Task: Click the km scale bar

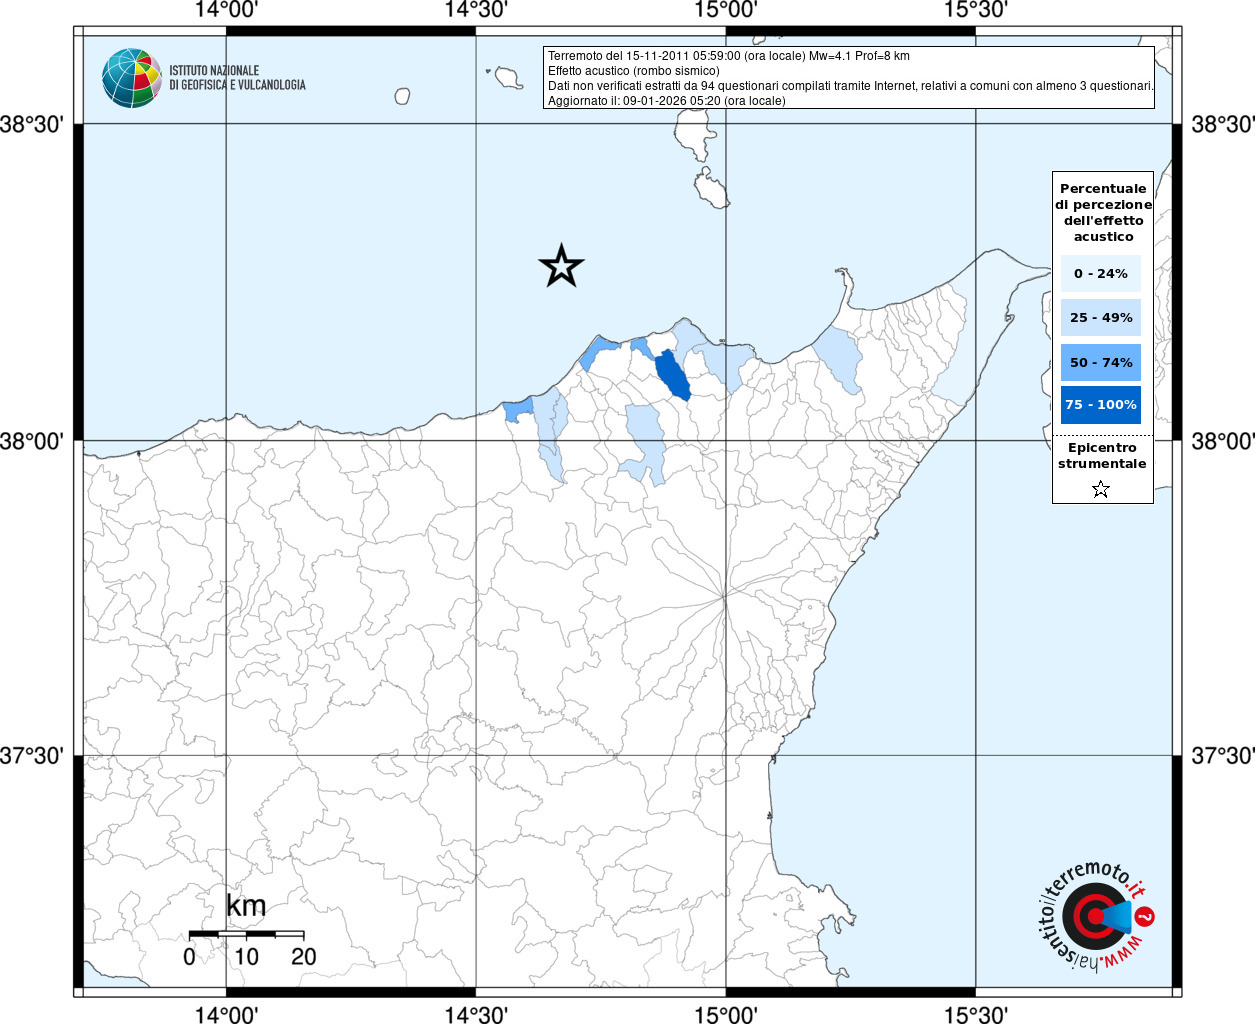Action: pyautogui.click(x=246, y=934)
